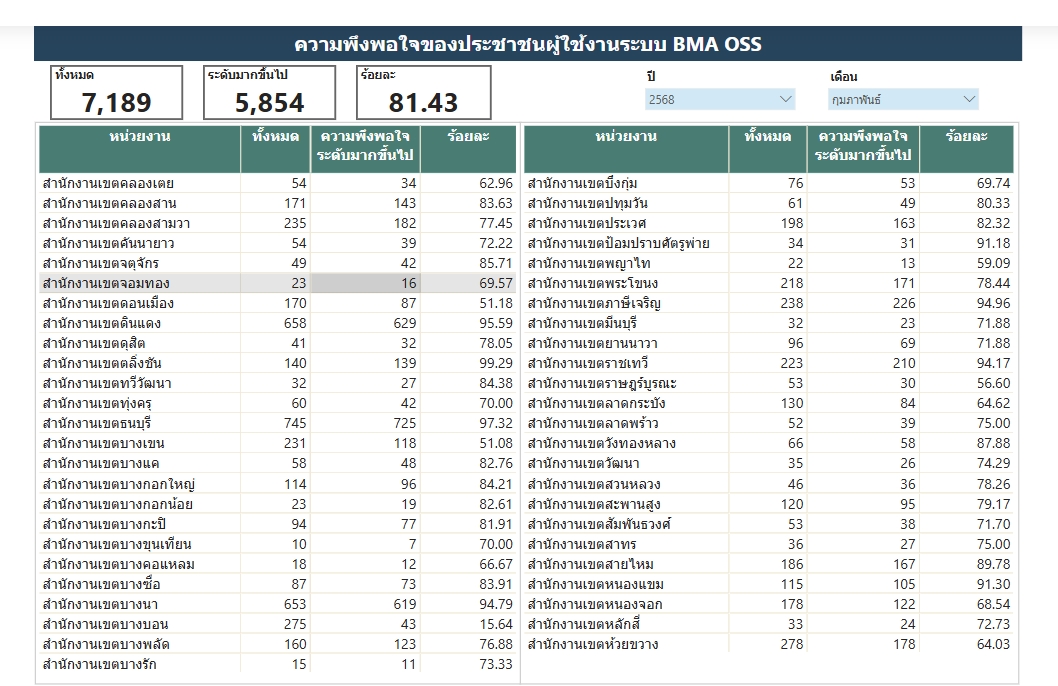Select row สำนักงานเขตบางพลัด
The image size is (1058, 686).
(x=277, y=644)
